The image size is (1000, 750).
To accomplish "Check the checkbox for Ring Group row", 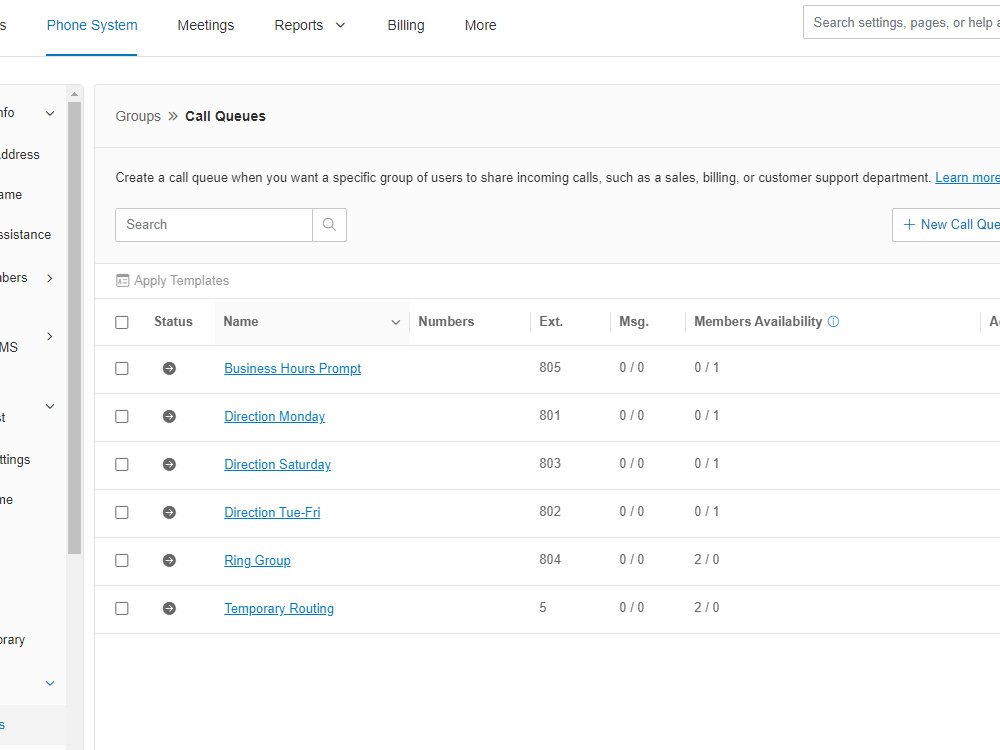I will (x=122, y=560).
